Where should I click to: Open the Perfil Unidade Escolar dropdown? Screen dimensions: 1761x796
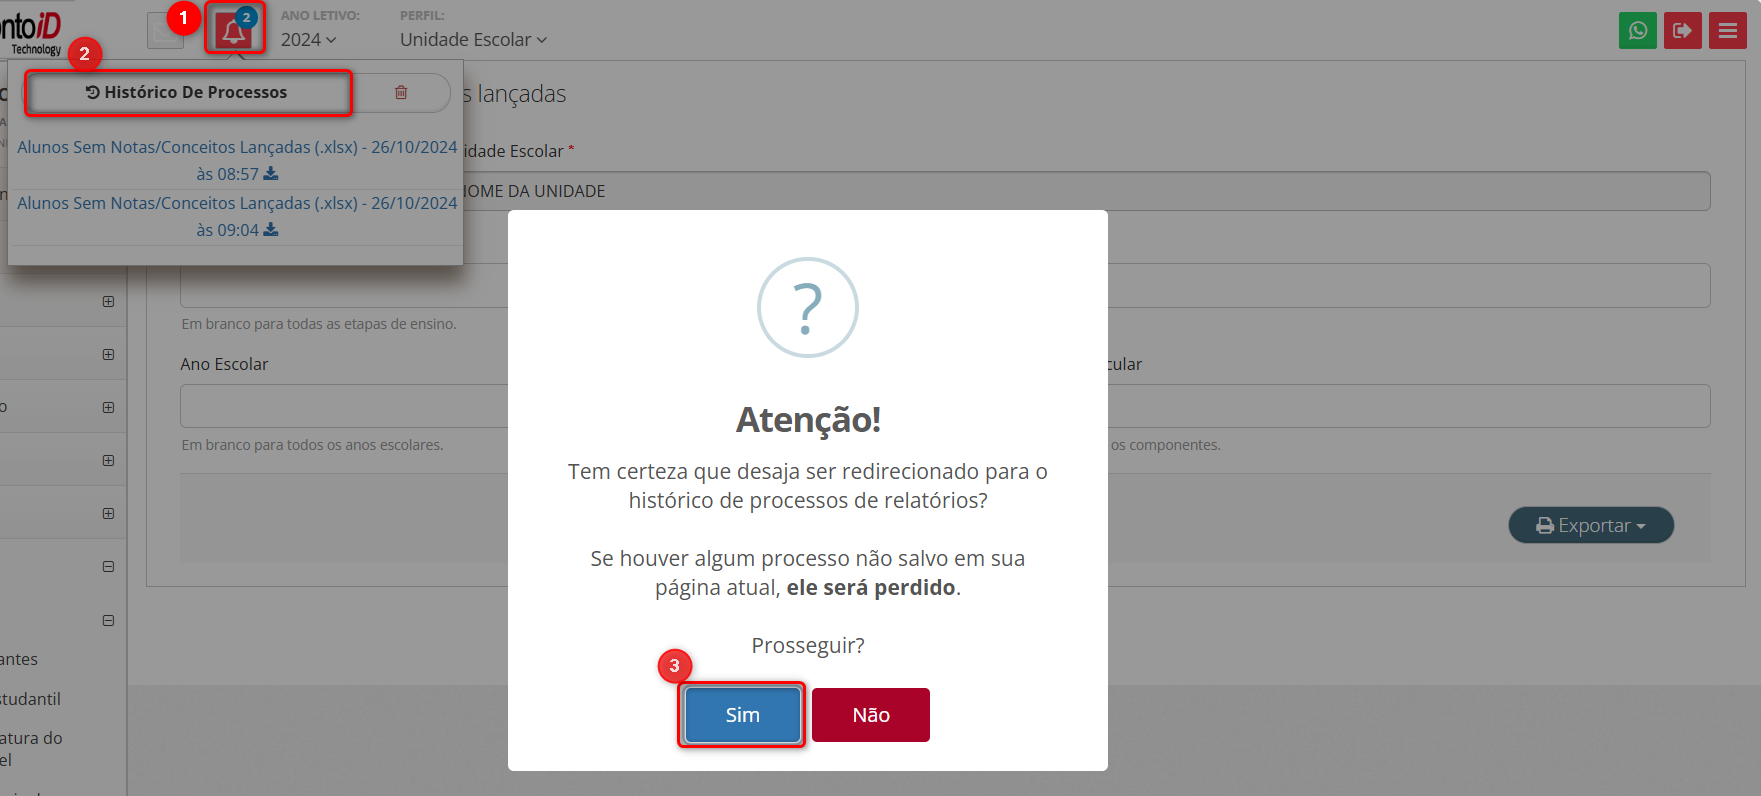point(473,40)
